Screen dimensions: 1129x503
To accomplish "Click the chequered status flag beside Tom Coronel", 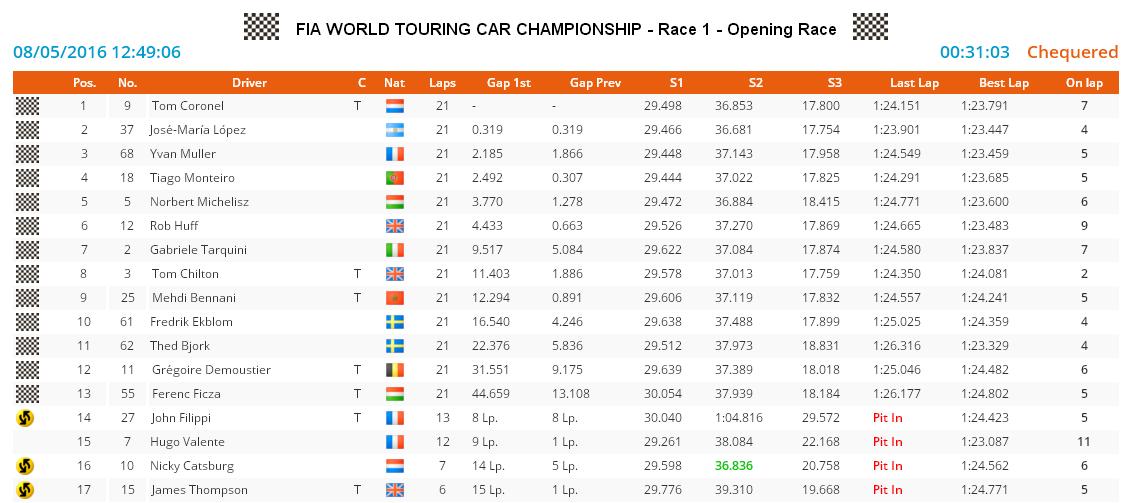I will pyautogui.click(x=27, y=106).
